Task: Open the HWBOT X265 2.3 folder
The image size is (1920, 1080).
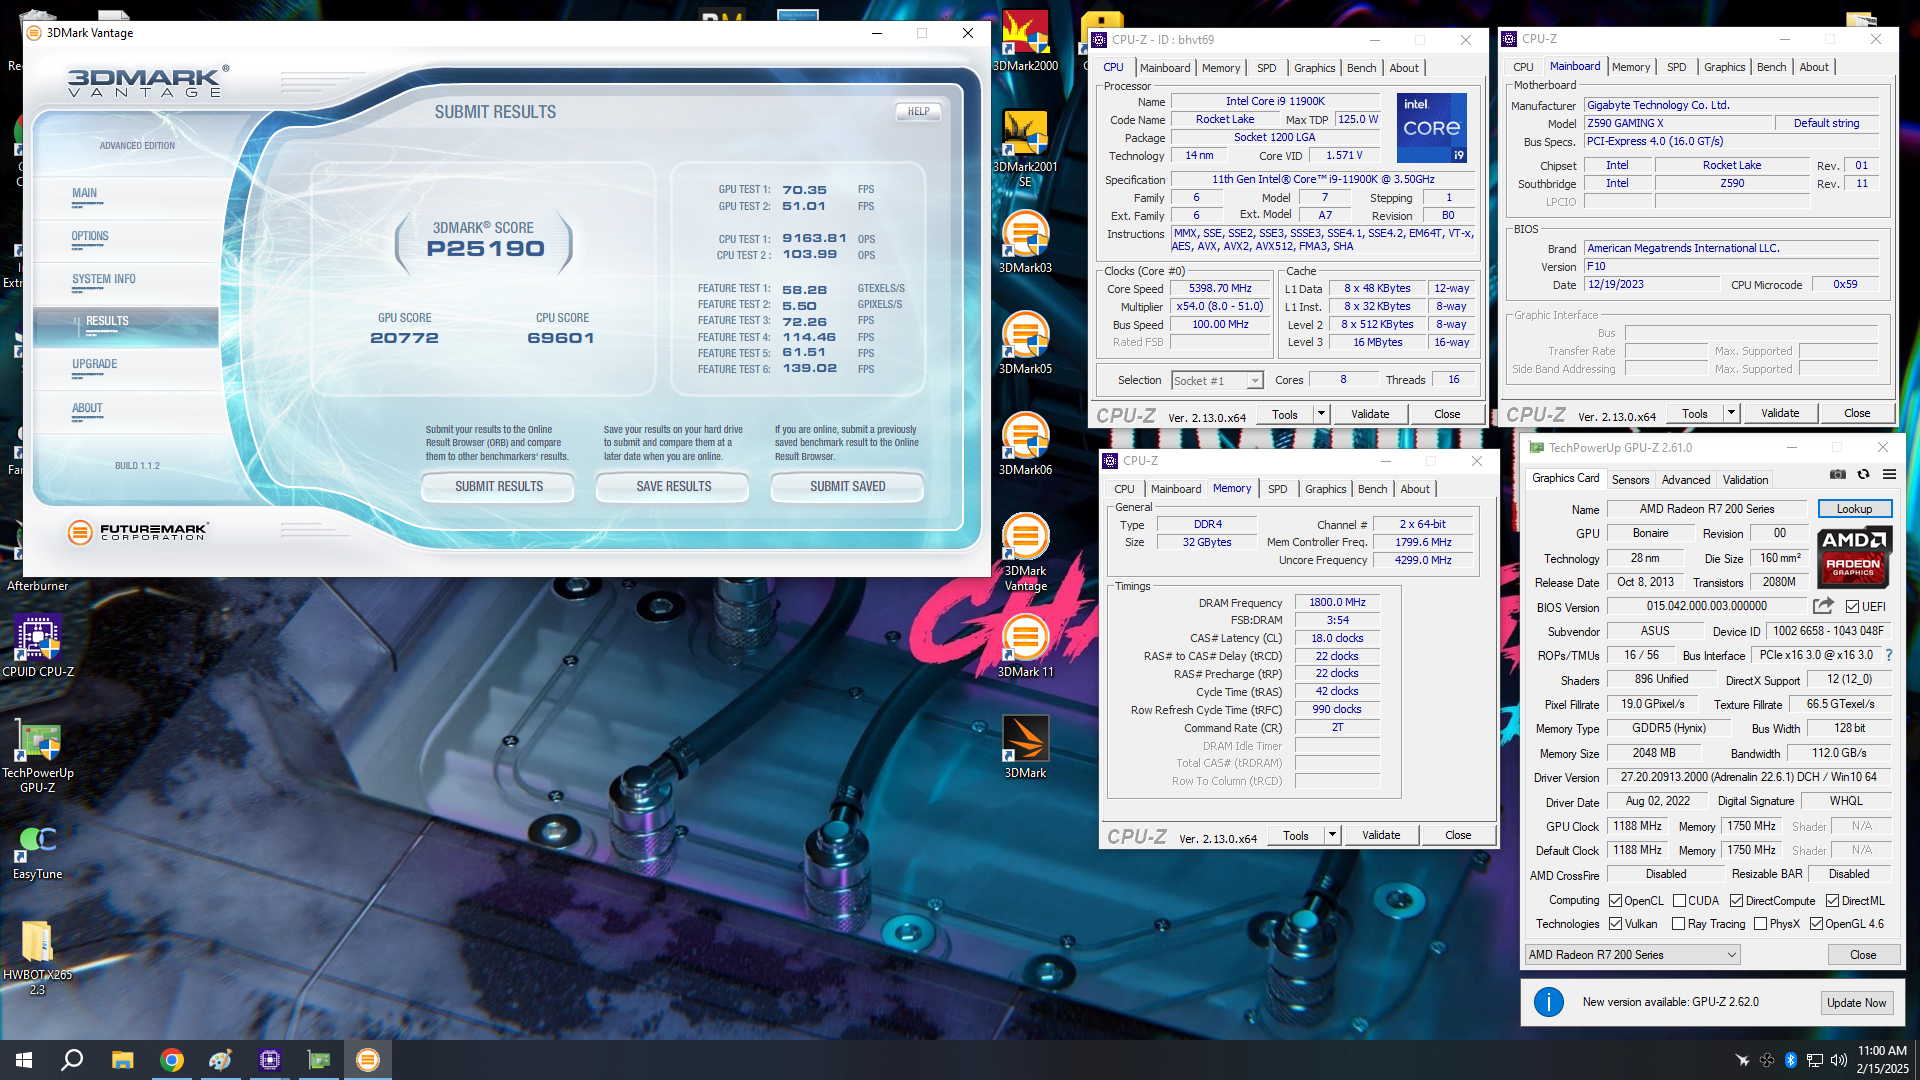Action: pos(38,956)
